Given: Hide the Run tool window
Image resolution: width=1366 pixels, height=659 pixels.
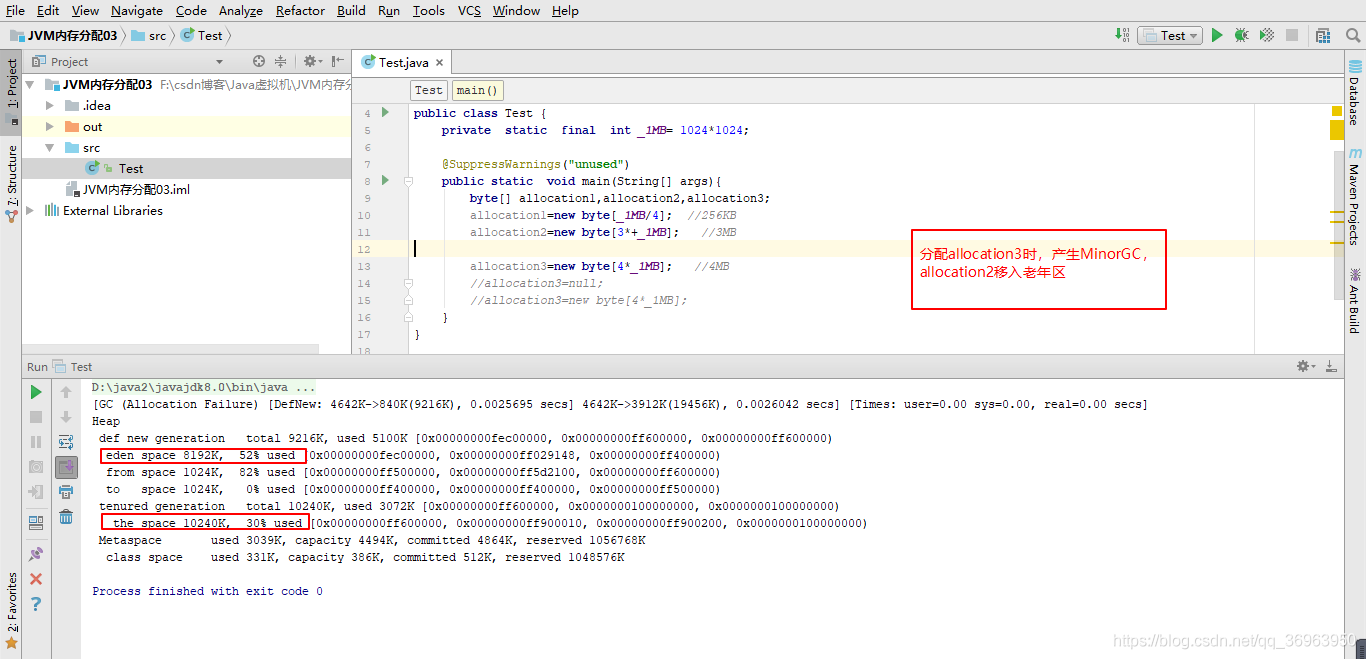Looking at the screenshot, I should 1333,367.
